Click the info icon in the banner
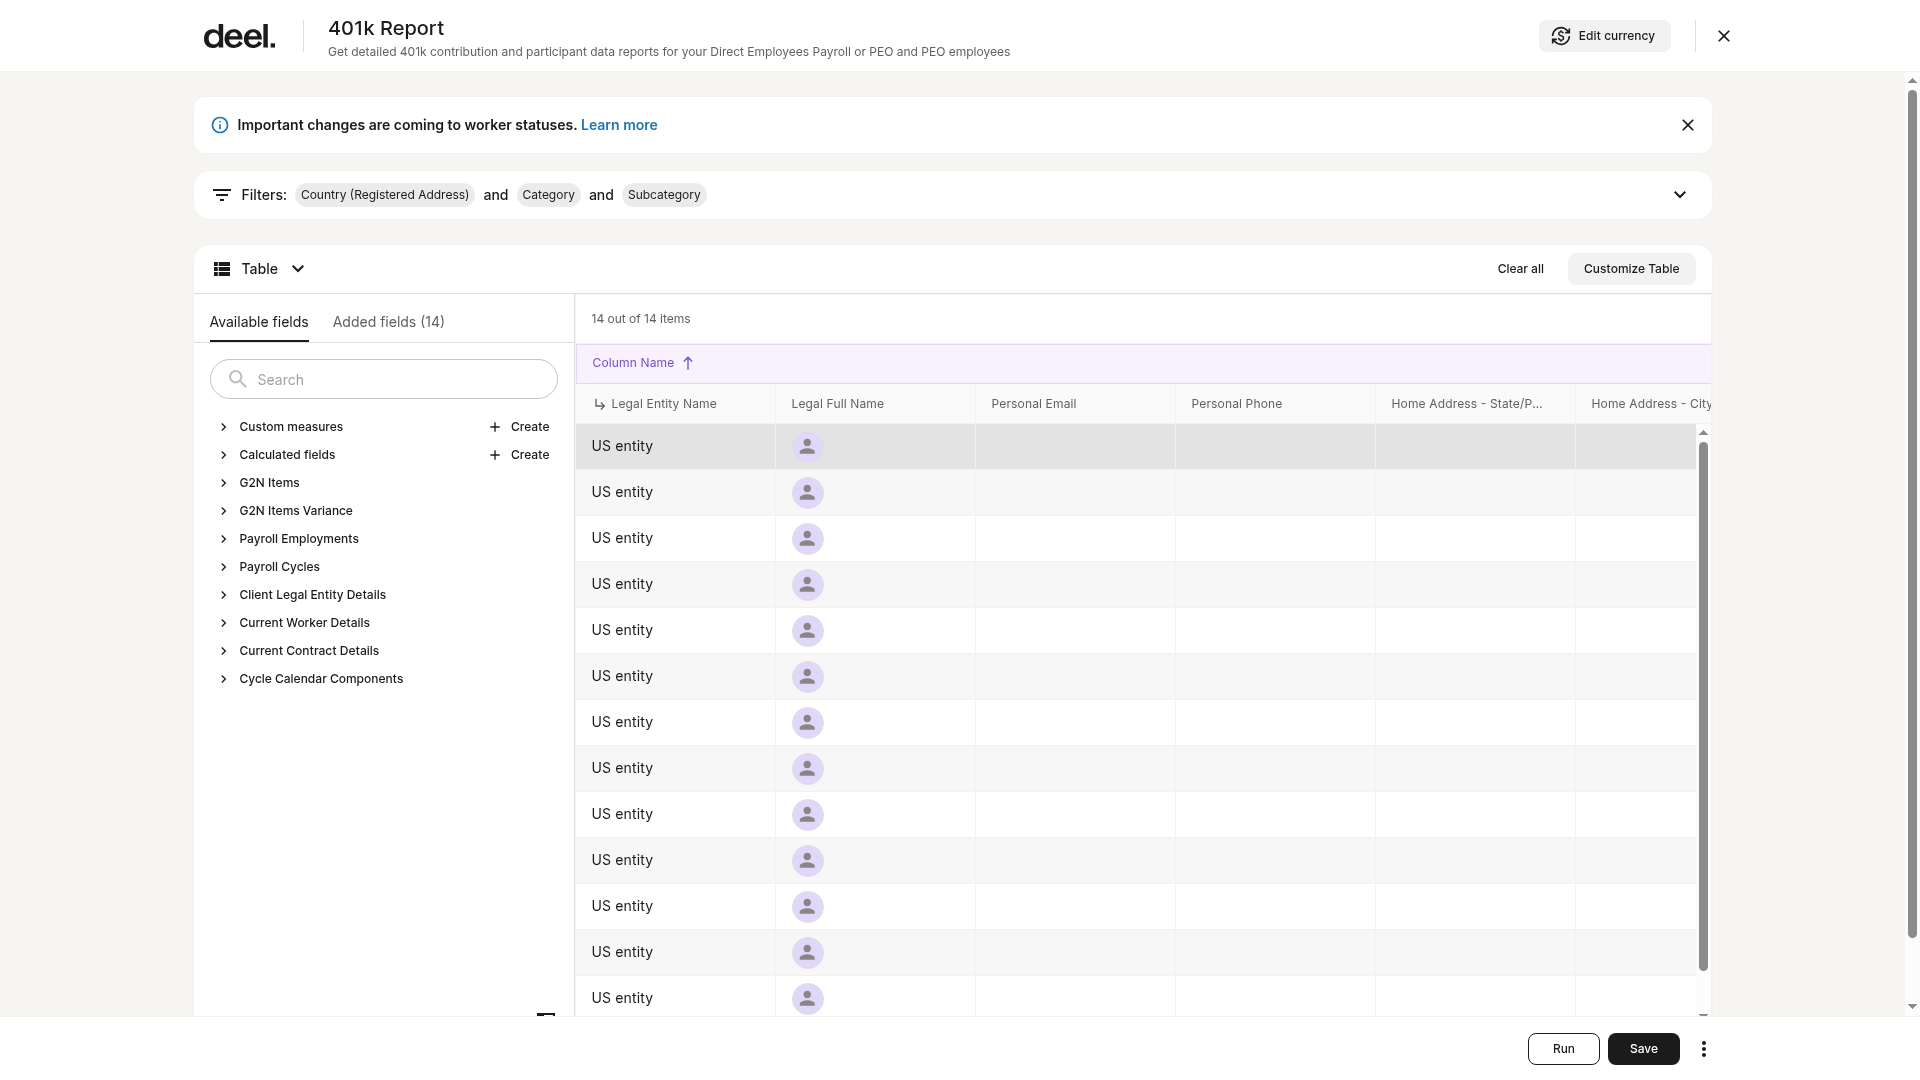 click(x=220, y=125)
